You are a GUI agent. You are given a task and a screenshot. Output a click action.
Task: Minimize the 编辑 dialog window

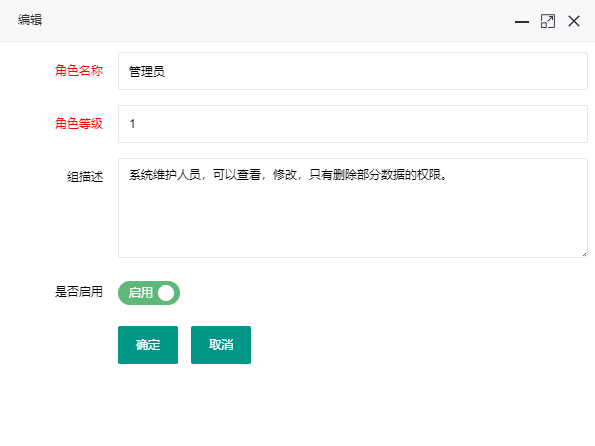(x=522, y=22)
